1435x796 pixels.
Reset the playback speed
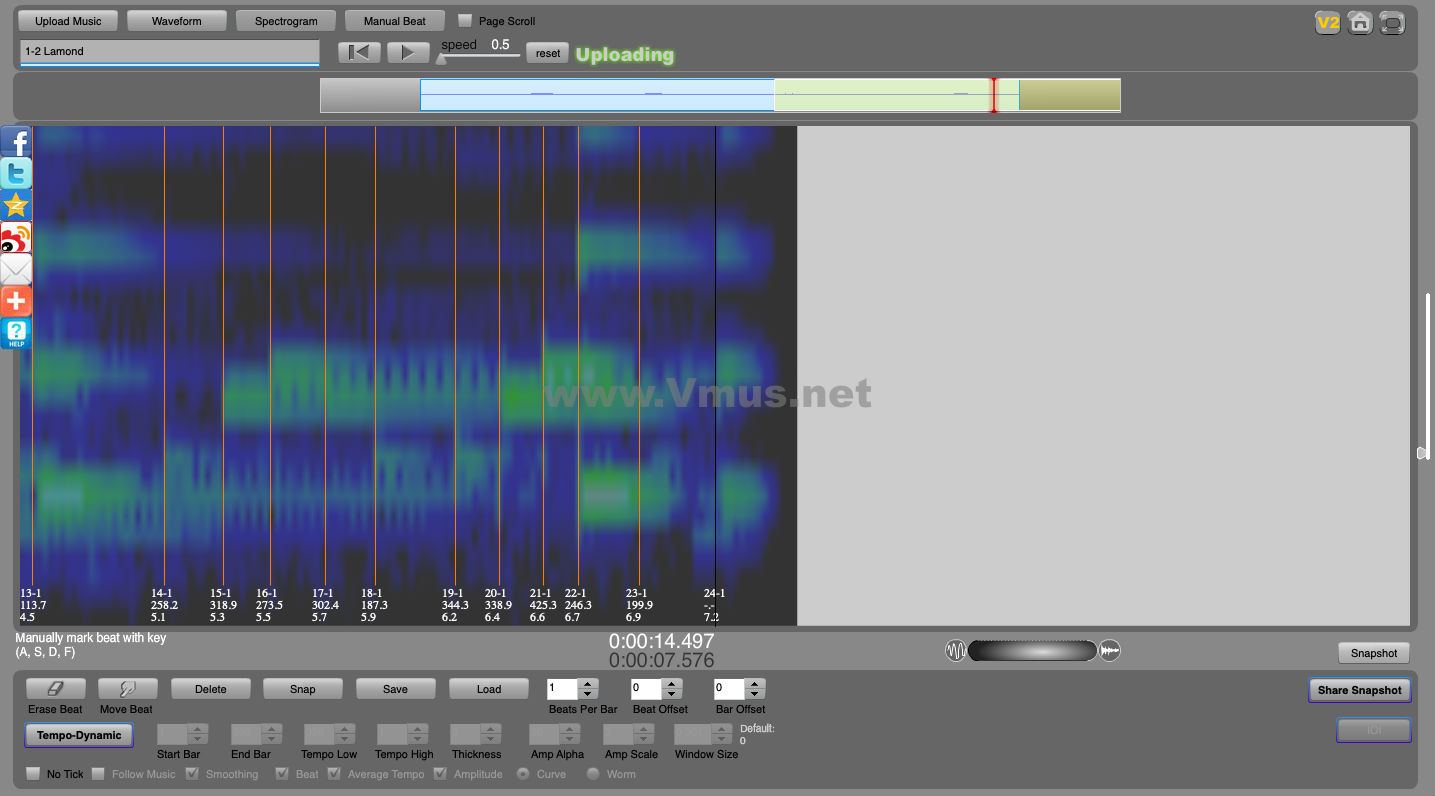(x=548, y=53)
